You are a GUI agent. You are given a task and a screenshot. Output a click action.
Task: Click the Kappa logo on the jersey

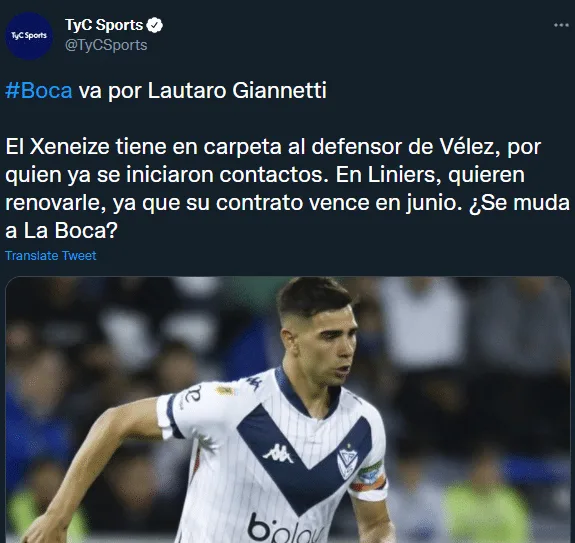(x=278, y=453)
